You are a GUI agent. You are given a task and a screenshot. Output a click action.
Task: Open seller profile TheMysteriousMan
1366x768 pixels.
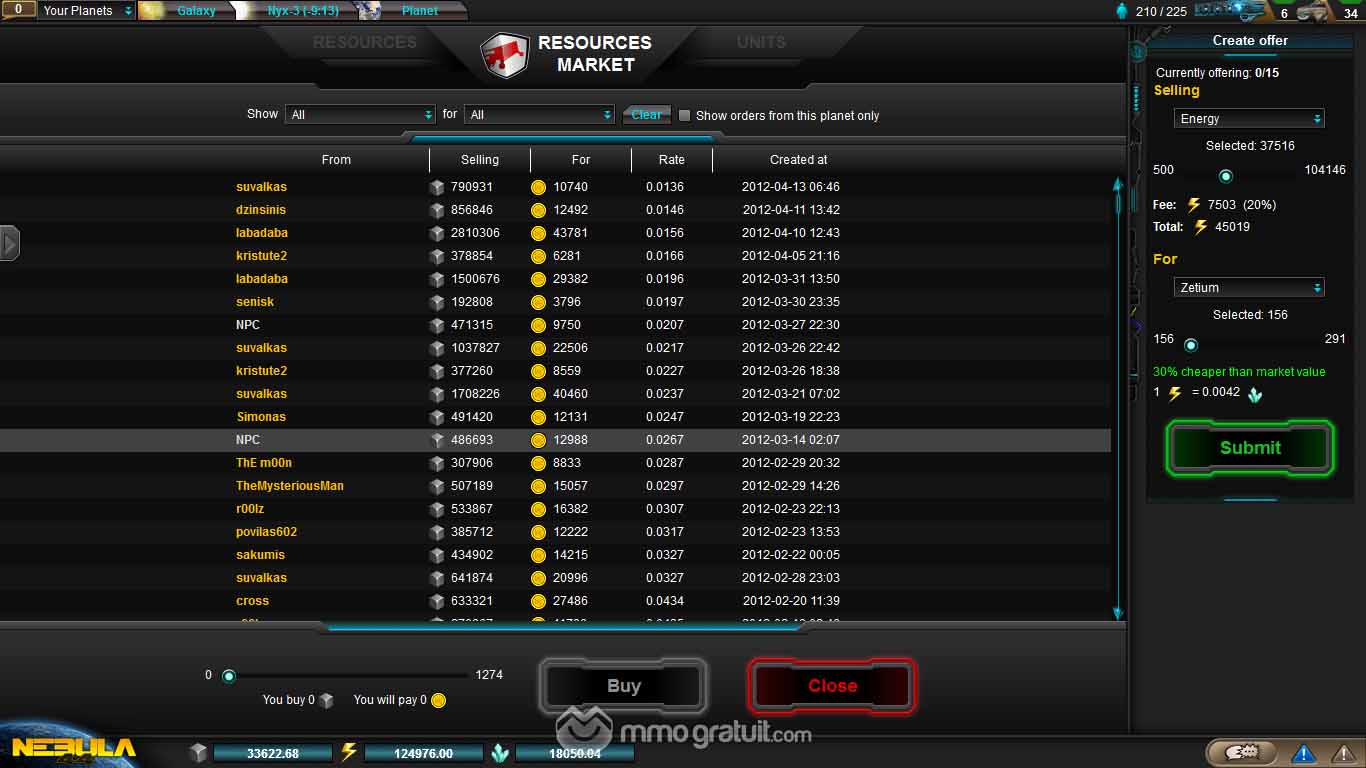(290, 486)
